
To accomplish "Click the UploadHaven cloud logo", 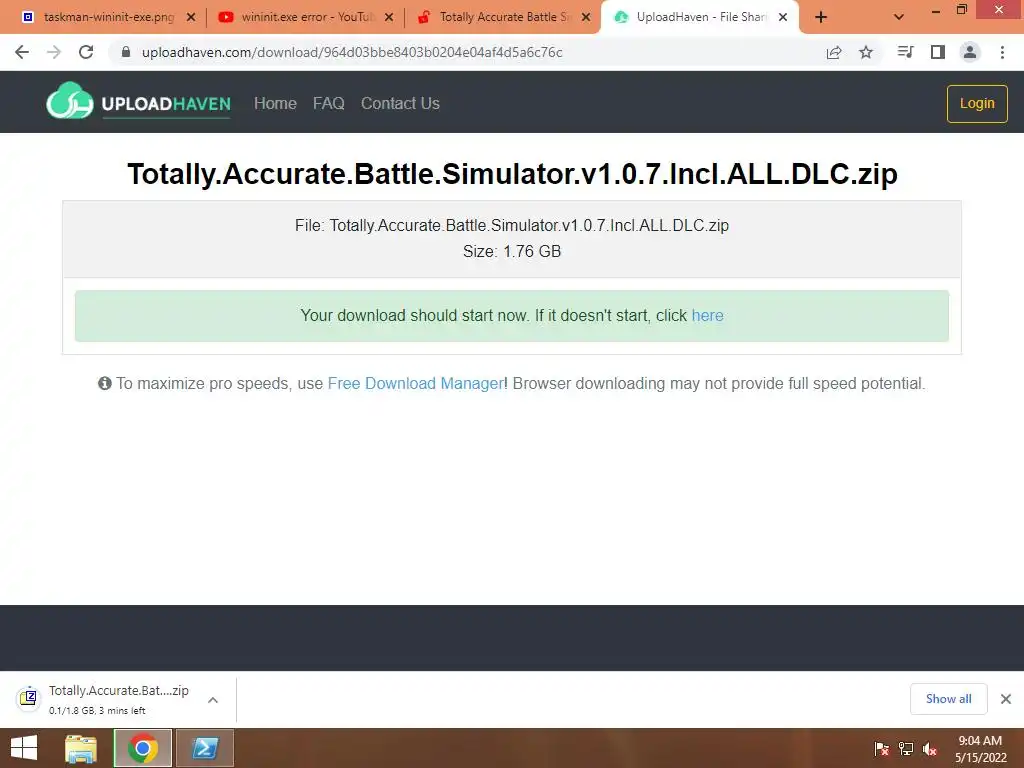I will (x=69, y=101).
